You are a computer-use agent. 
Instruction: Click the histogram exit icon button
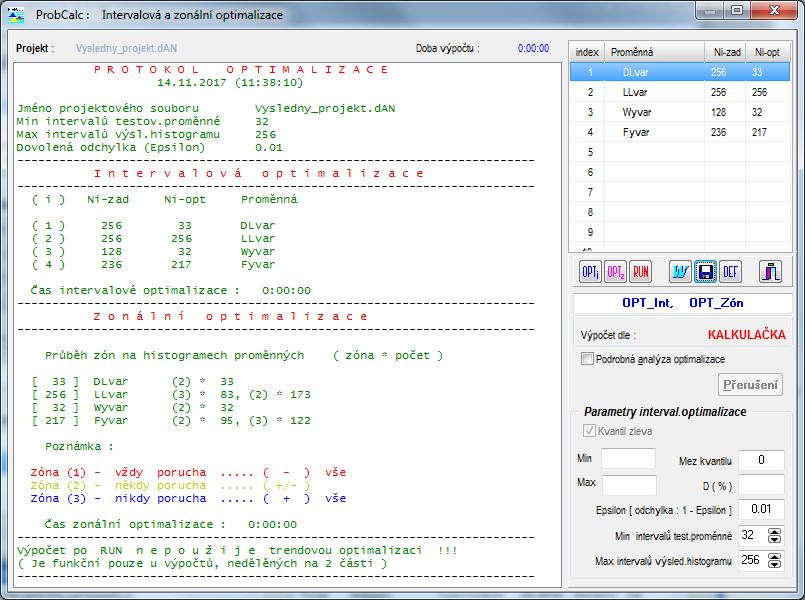coord(770,272)
